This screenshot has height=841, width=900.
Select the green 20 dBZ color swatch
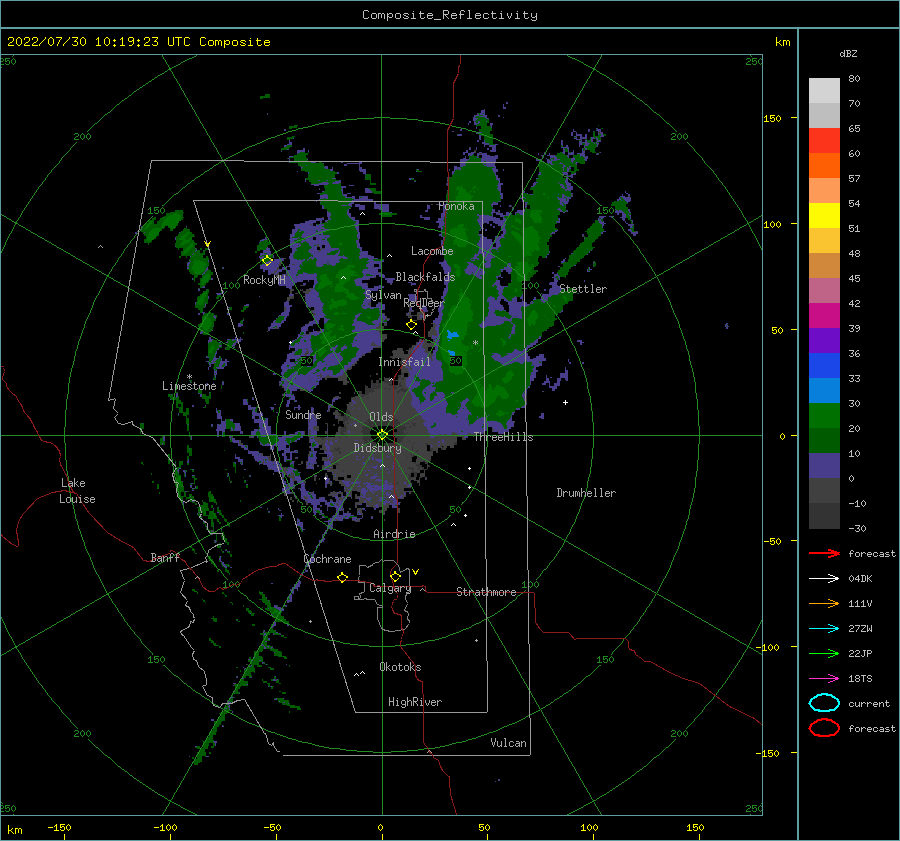[x=824, y=416]
